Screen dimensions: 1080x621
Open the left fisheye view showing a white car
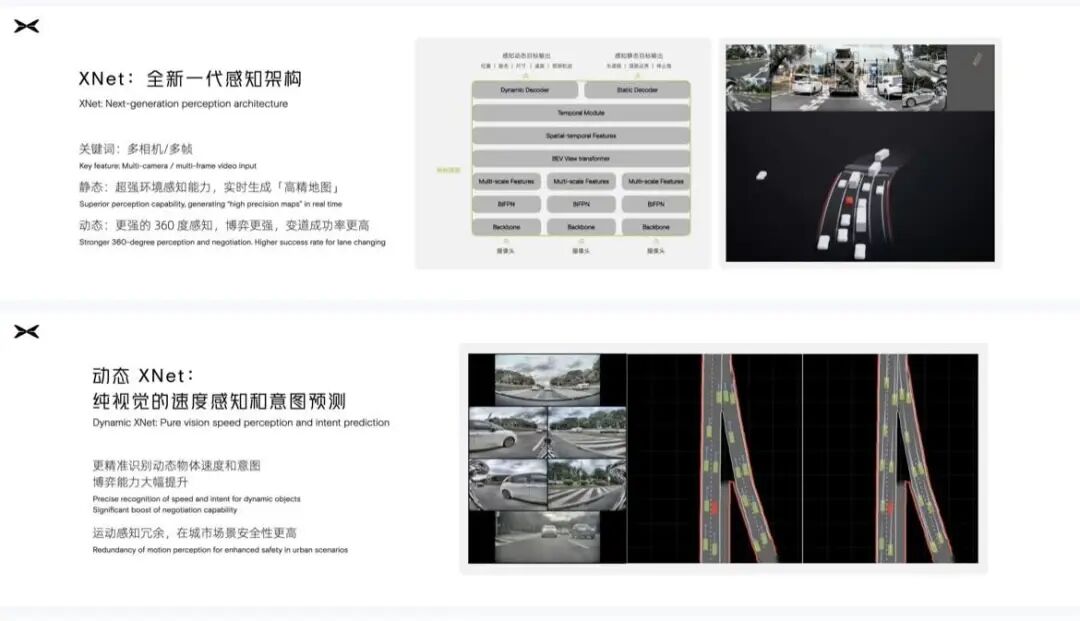point(508,485)
